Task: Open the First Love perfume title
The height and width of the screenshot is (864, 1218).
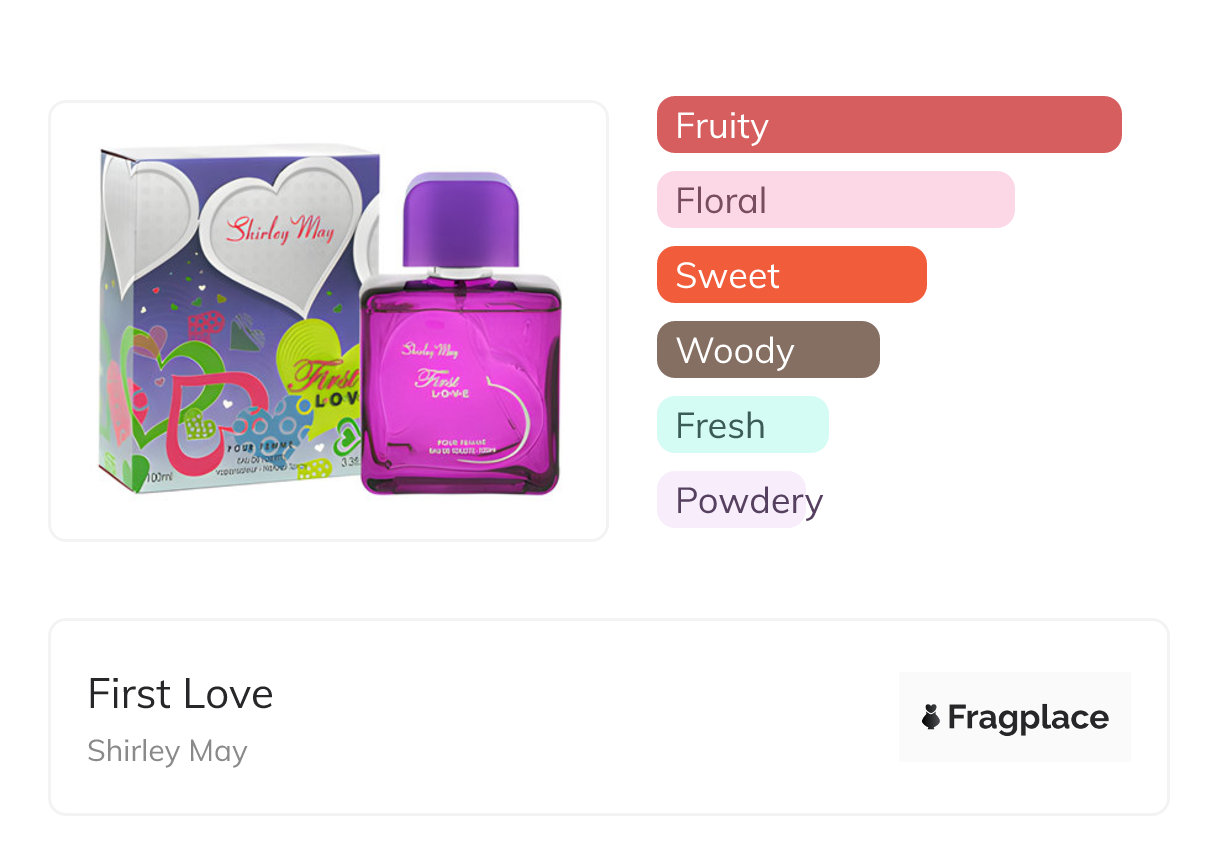Action: (180, 694)
